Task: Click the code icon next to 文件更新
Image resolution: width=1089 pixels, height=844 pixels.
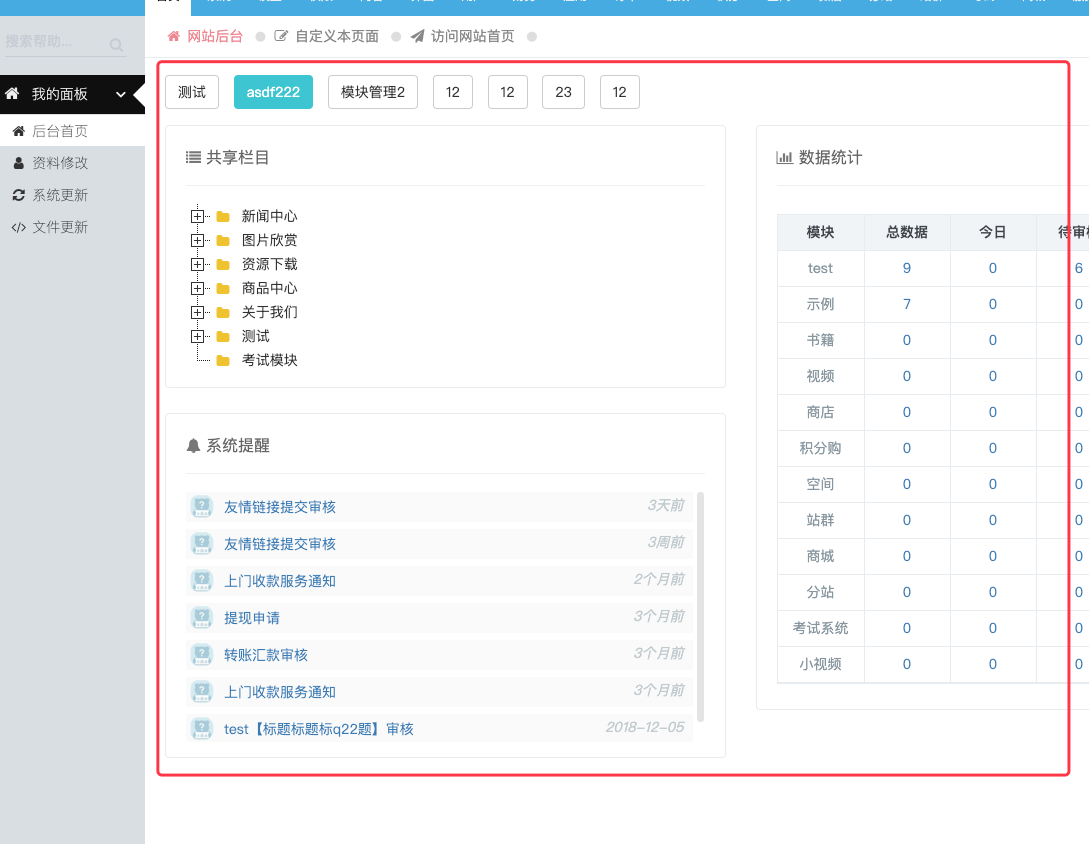Action: click(x=19, y=227)
